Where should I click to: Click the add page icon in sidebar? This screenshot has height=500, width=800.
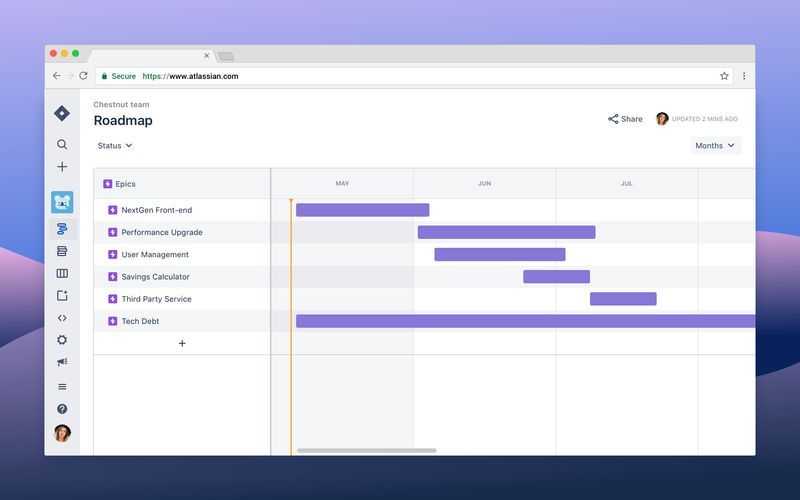coord(62,295)
